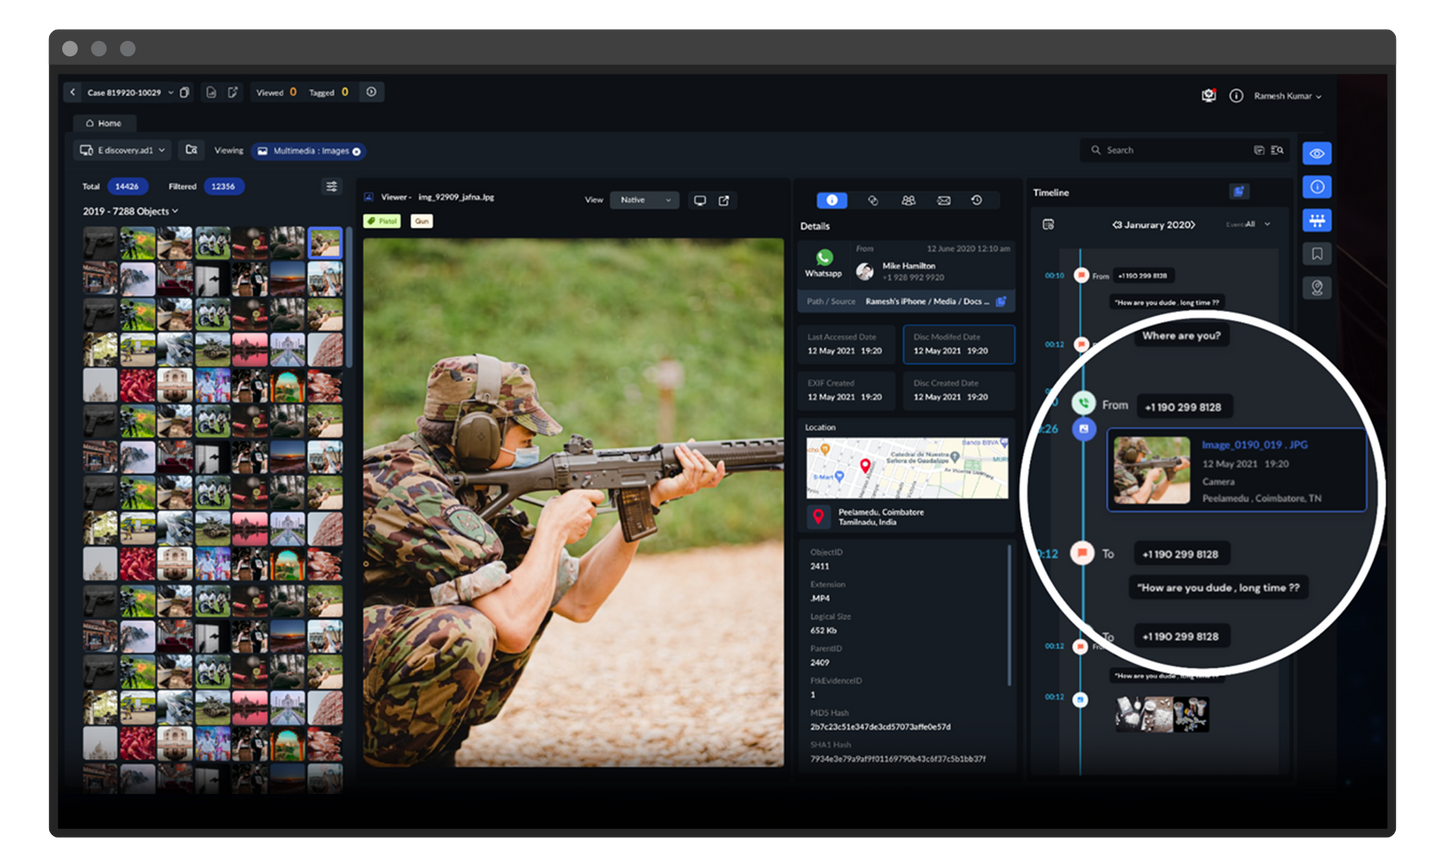Screen dimensions: 1445x867
Task: Open the bookmark icon in right sidebar
Action: [1317, 254]
